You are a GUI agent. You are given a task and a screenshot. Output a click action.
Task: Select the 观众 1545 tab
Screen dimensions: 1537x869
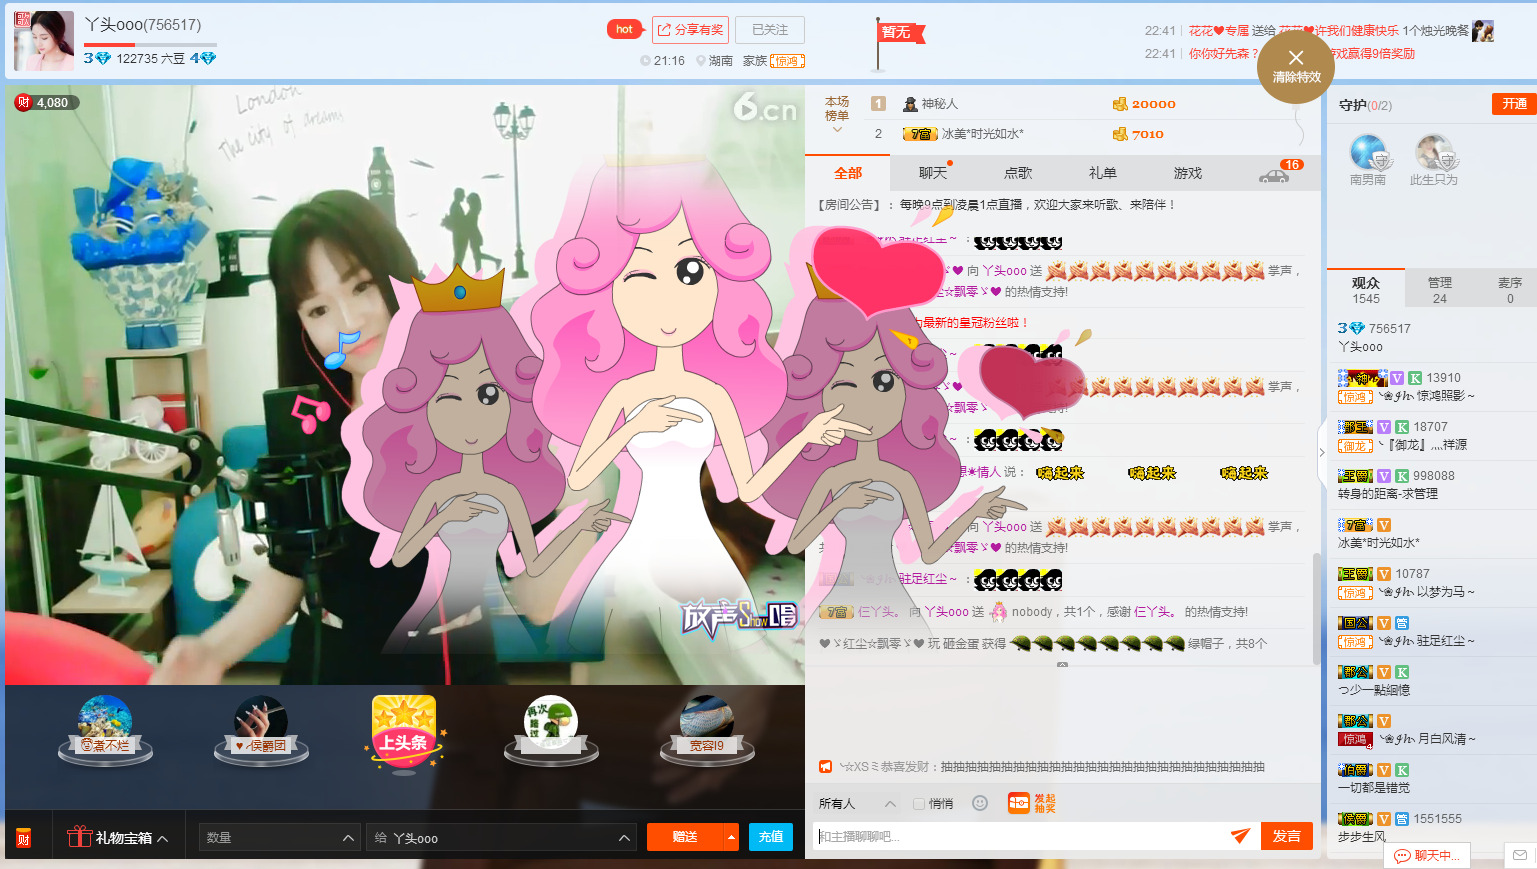click(x=1366, y=290)
